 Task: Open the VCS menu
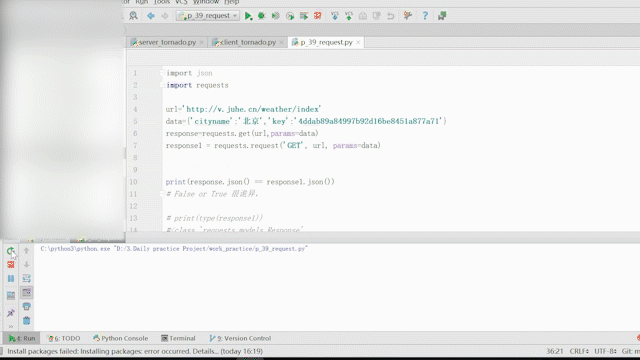181,2
